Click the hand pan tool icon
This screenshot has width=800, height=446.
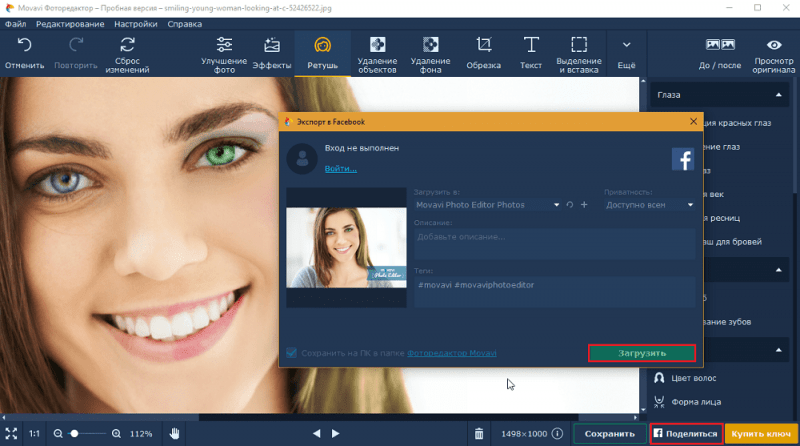pos(174,434)
